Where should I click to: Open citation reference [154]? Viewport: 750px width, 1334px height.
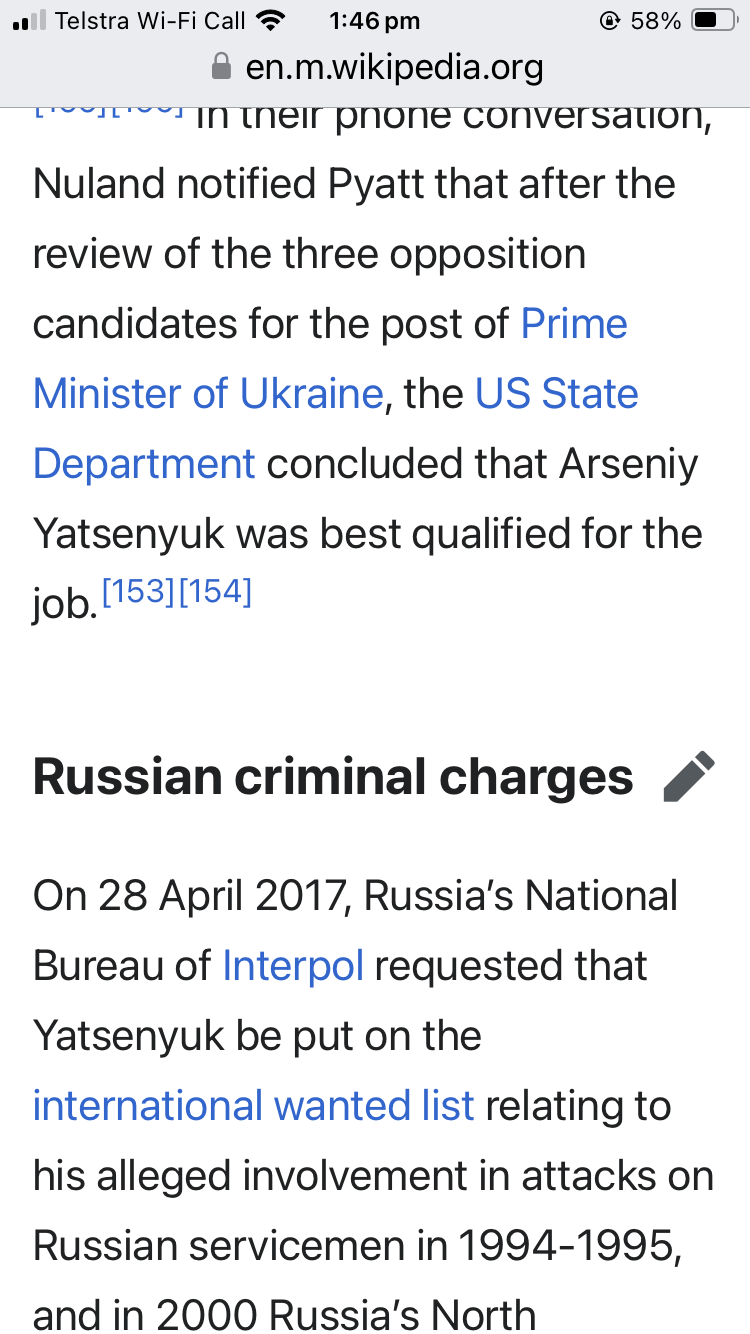pos(214,593)
